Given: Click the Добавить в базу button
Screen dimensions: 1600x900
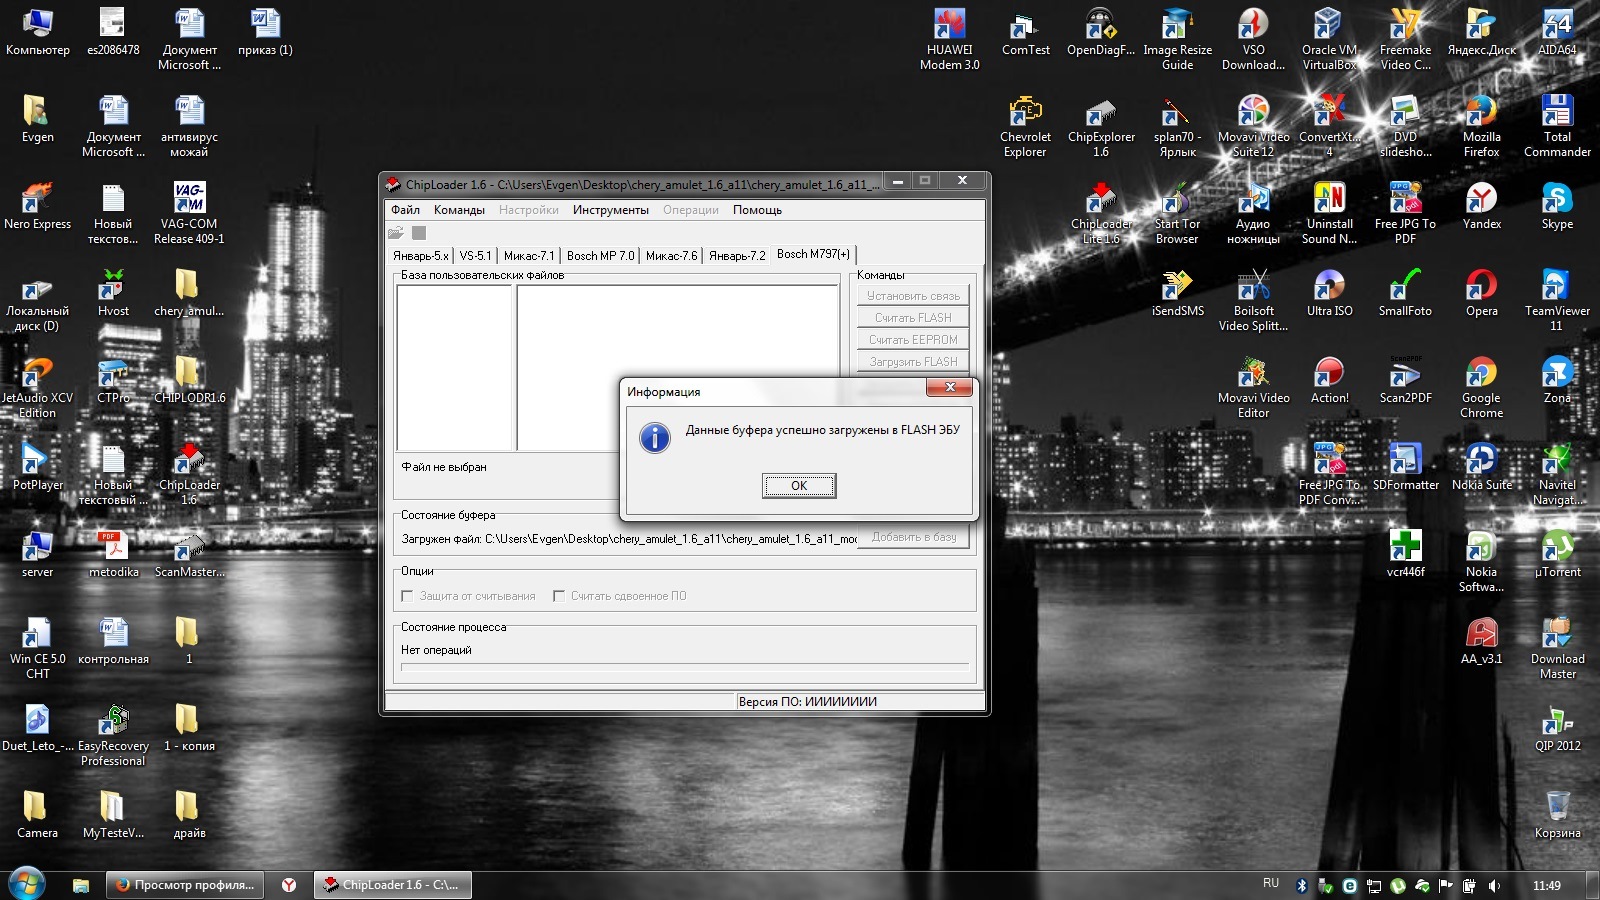Looking at the screenshot, I should [x=913, y=538].
